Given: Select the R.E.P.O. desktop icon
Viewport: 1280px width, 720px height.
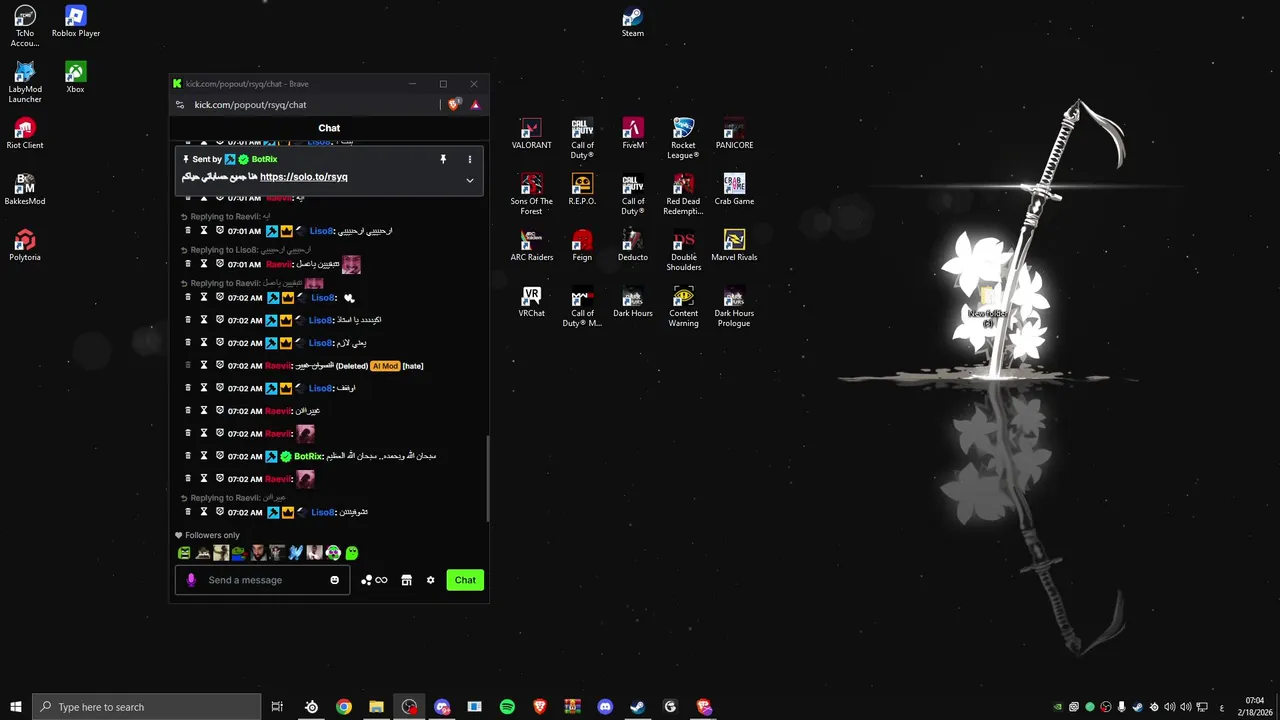Looking at the screenshot, I should [x=582, y=191].
